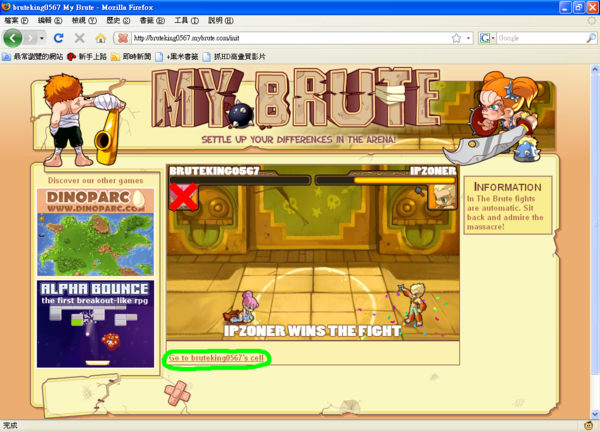Open the back/forward history dropdown arrow
This screenshot has width=600, height=432.
click(x=42, y=38)
